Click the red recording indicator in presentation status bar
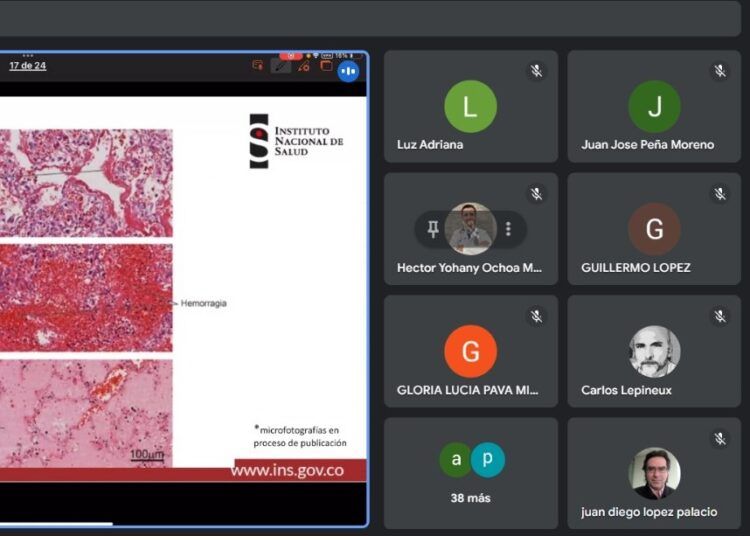The image size is (750, 536). pos(291,56)
